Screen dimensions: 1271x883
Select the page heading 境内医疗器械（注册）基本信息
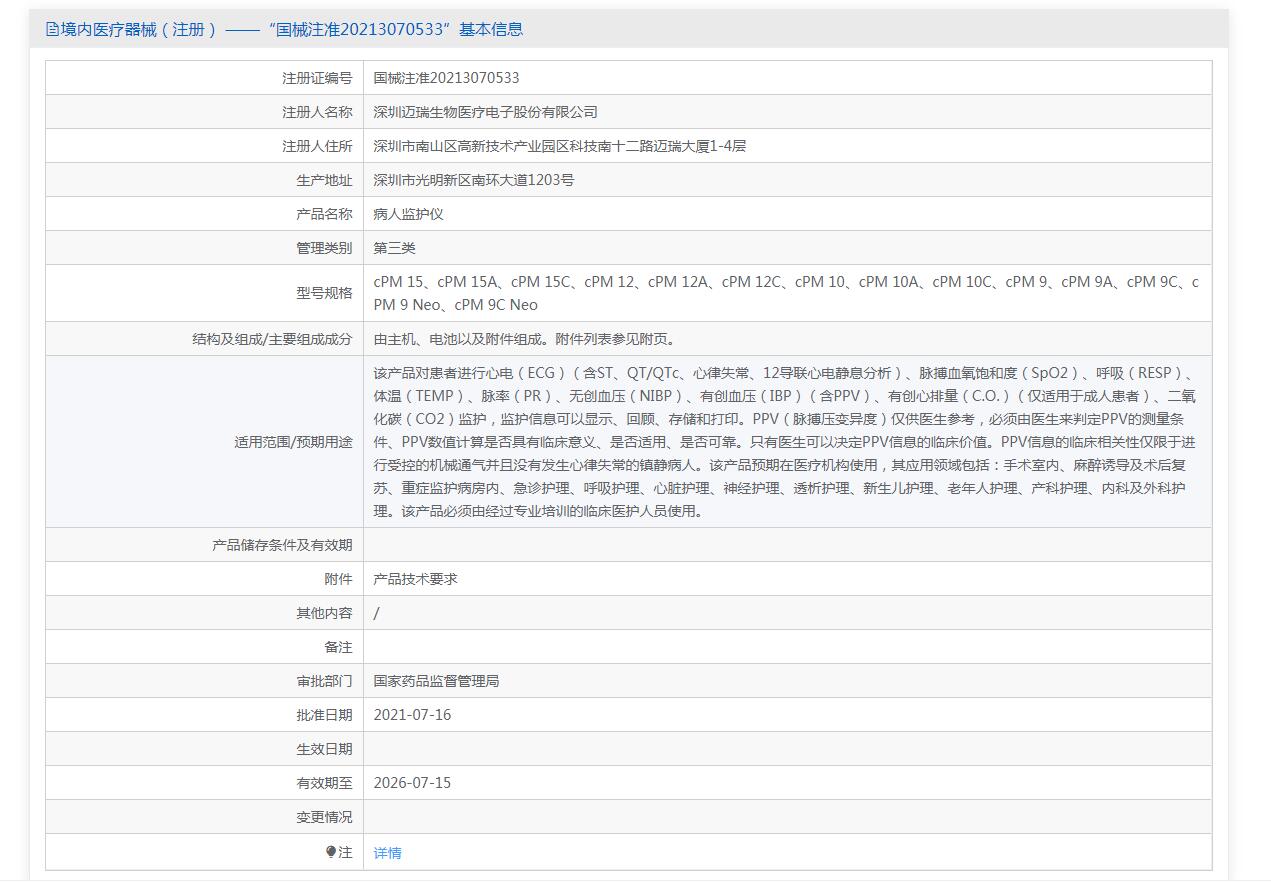(x=284, y=29)
